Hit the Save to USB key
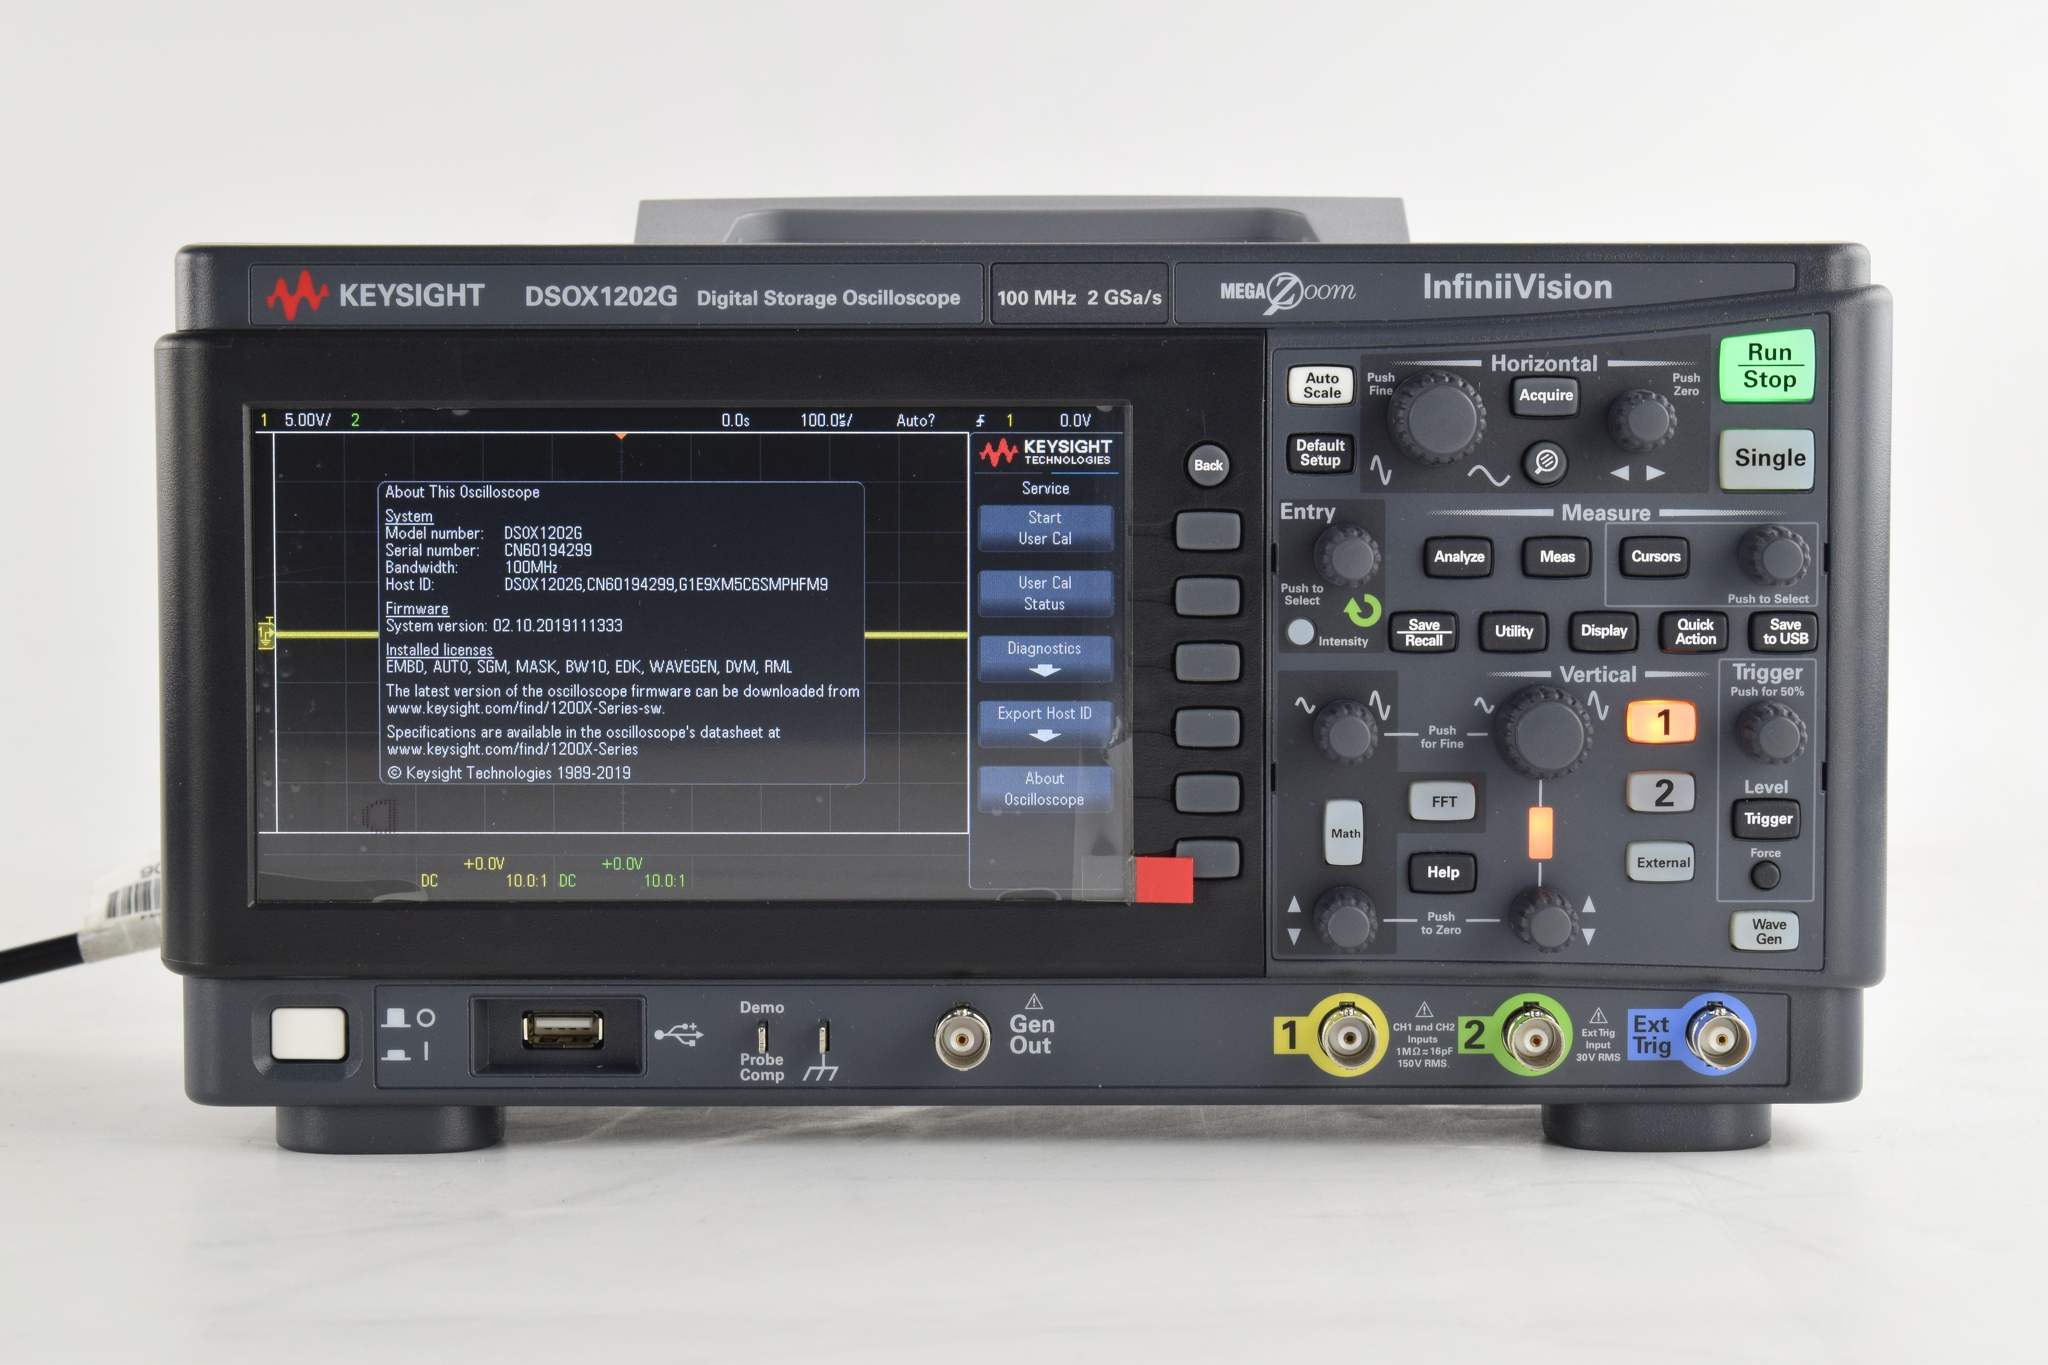This screenshot has width=2048, height=1365. (1785, 631)
